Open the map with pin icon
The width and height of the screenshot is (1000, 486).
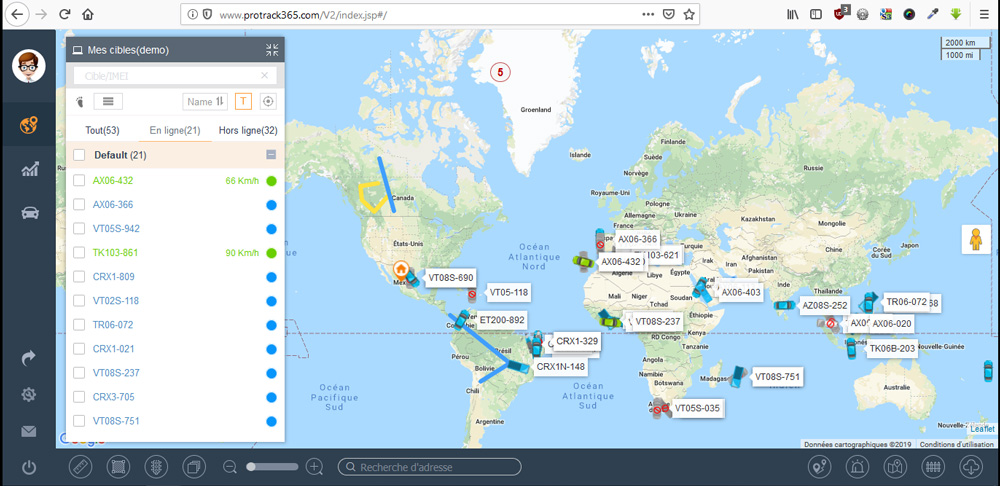click(x=895, y=467)
